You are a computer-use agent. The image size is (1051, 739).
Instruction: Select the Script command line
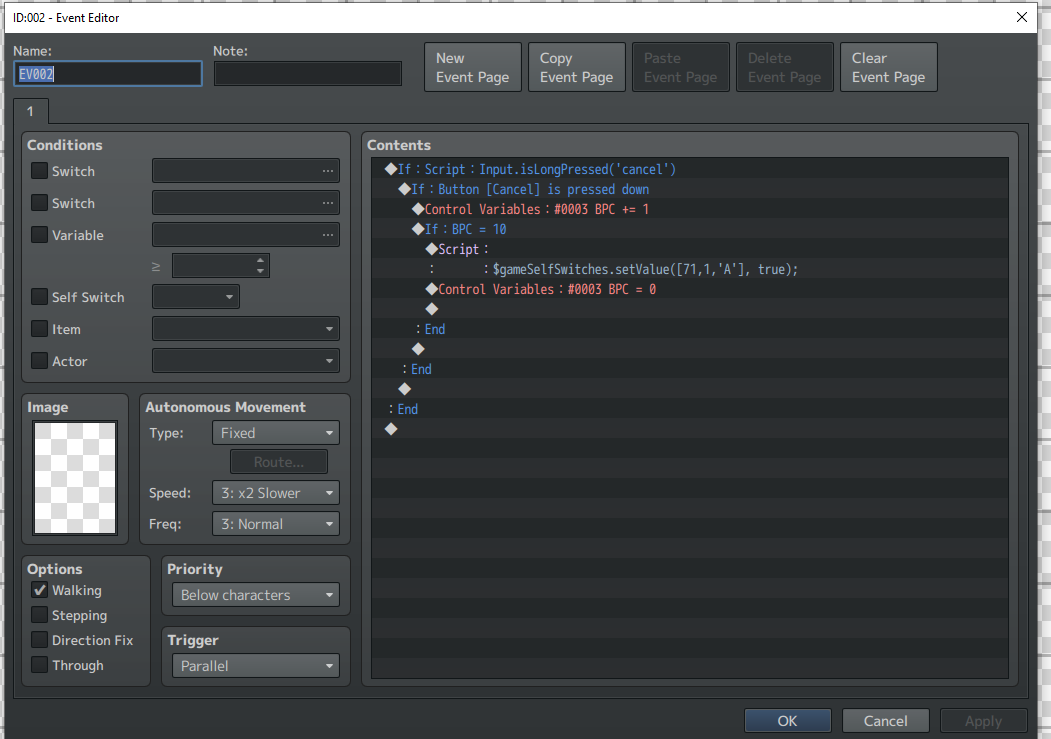pos(690,249)
